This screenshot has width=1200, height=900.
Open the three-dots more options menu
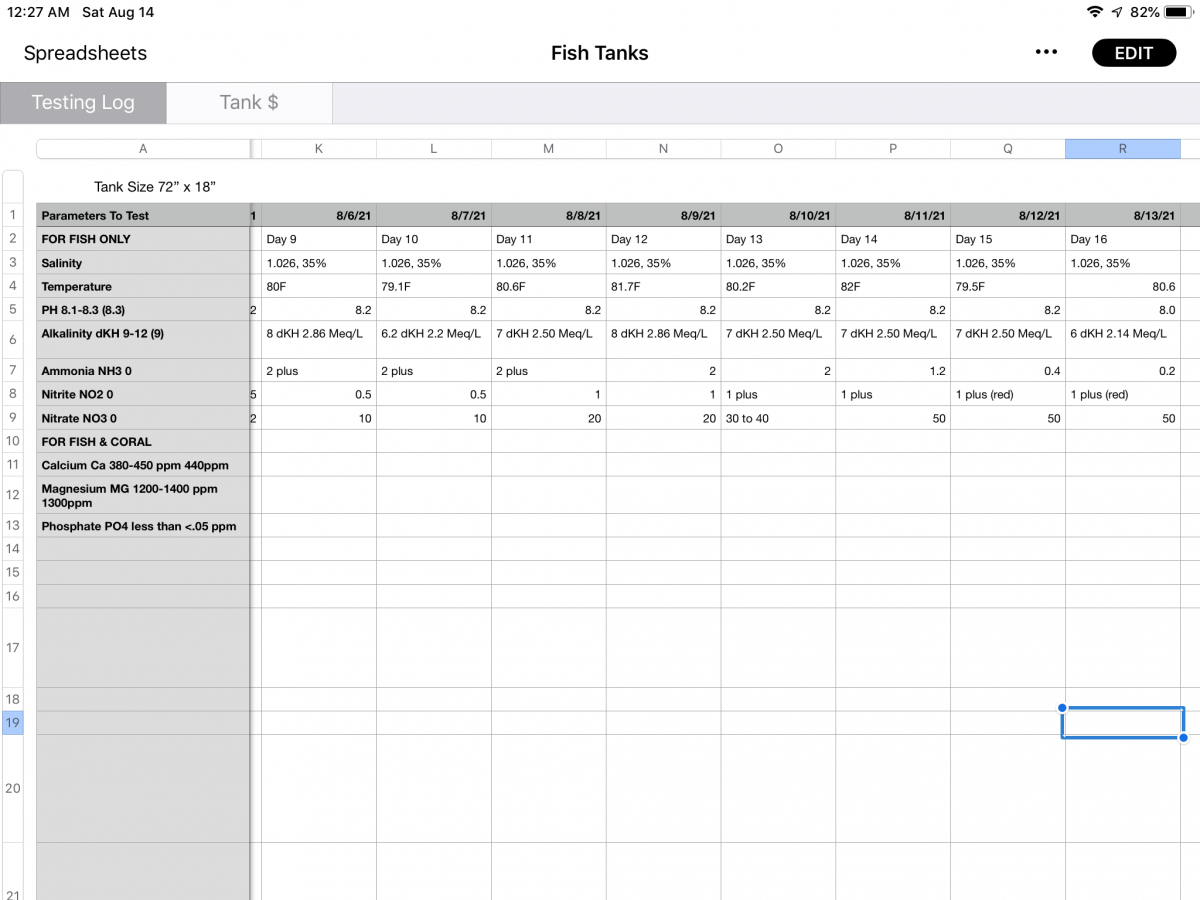(x=1046, y=53)
